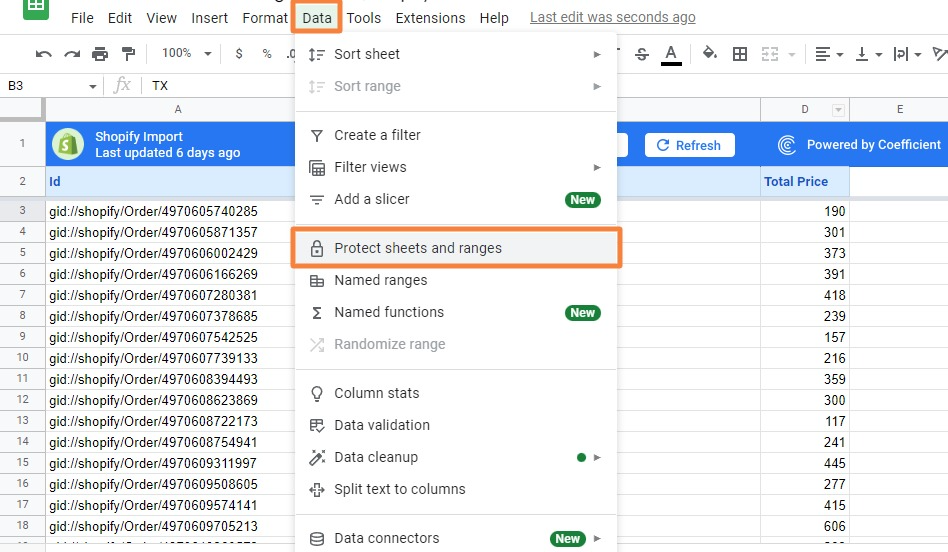This screenshot has width=948, height=552.
Task: Click the redo arrow in the toolbar
Action: tap(71, 54)
